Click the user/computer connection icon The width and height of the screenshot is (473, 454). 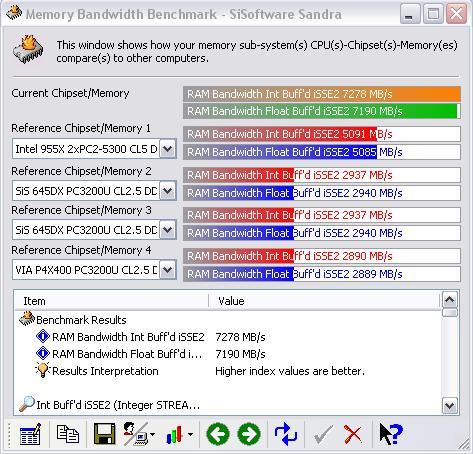pyautogui.click(x=136, y=434)
